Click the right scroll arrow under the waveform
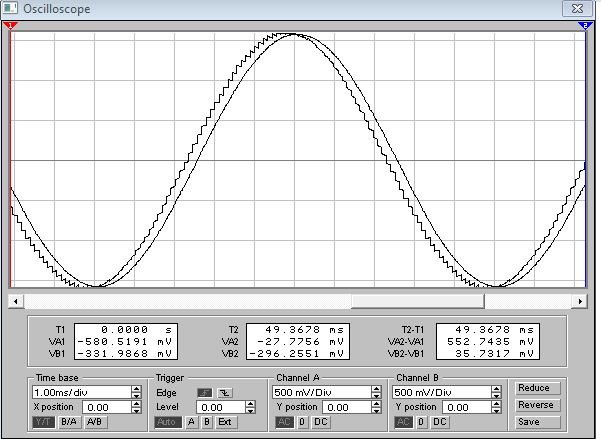601x439 pixels. 580,301
